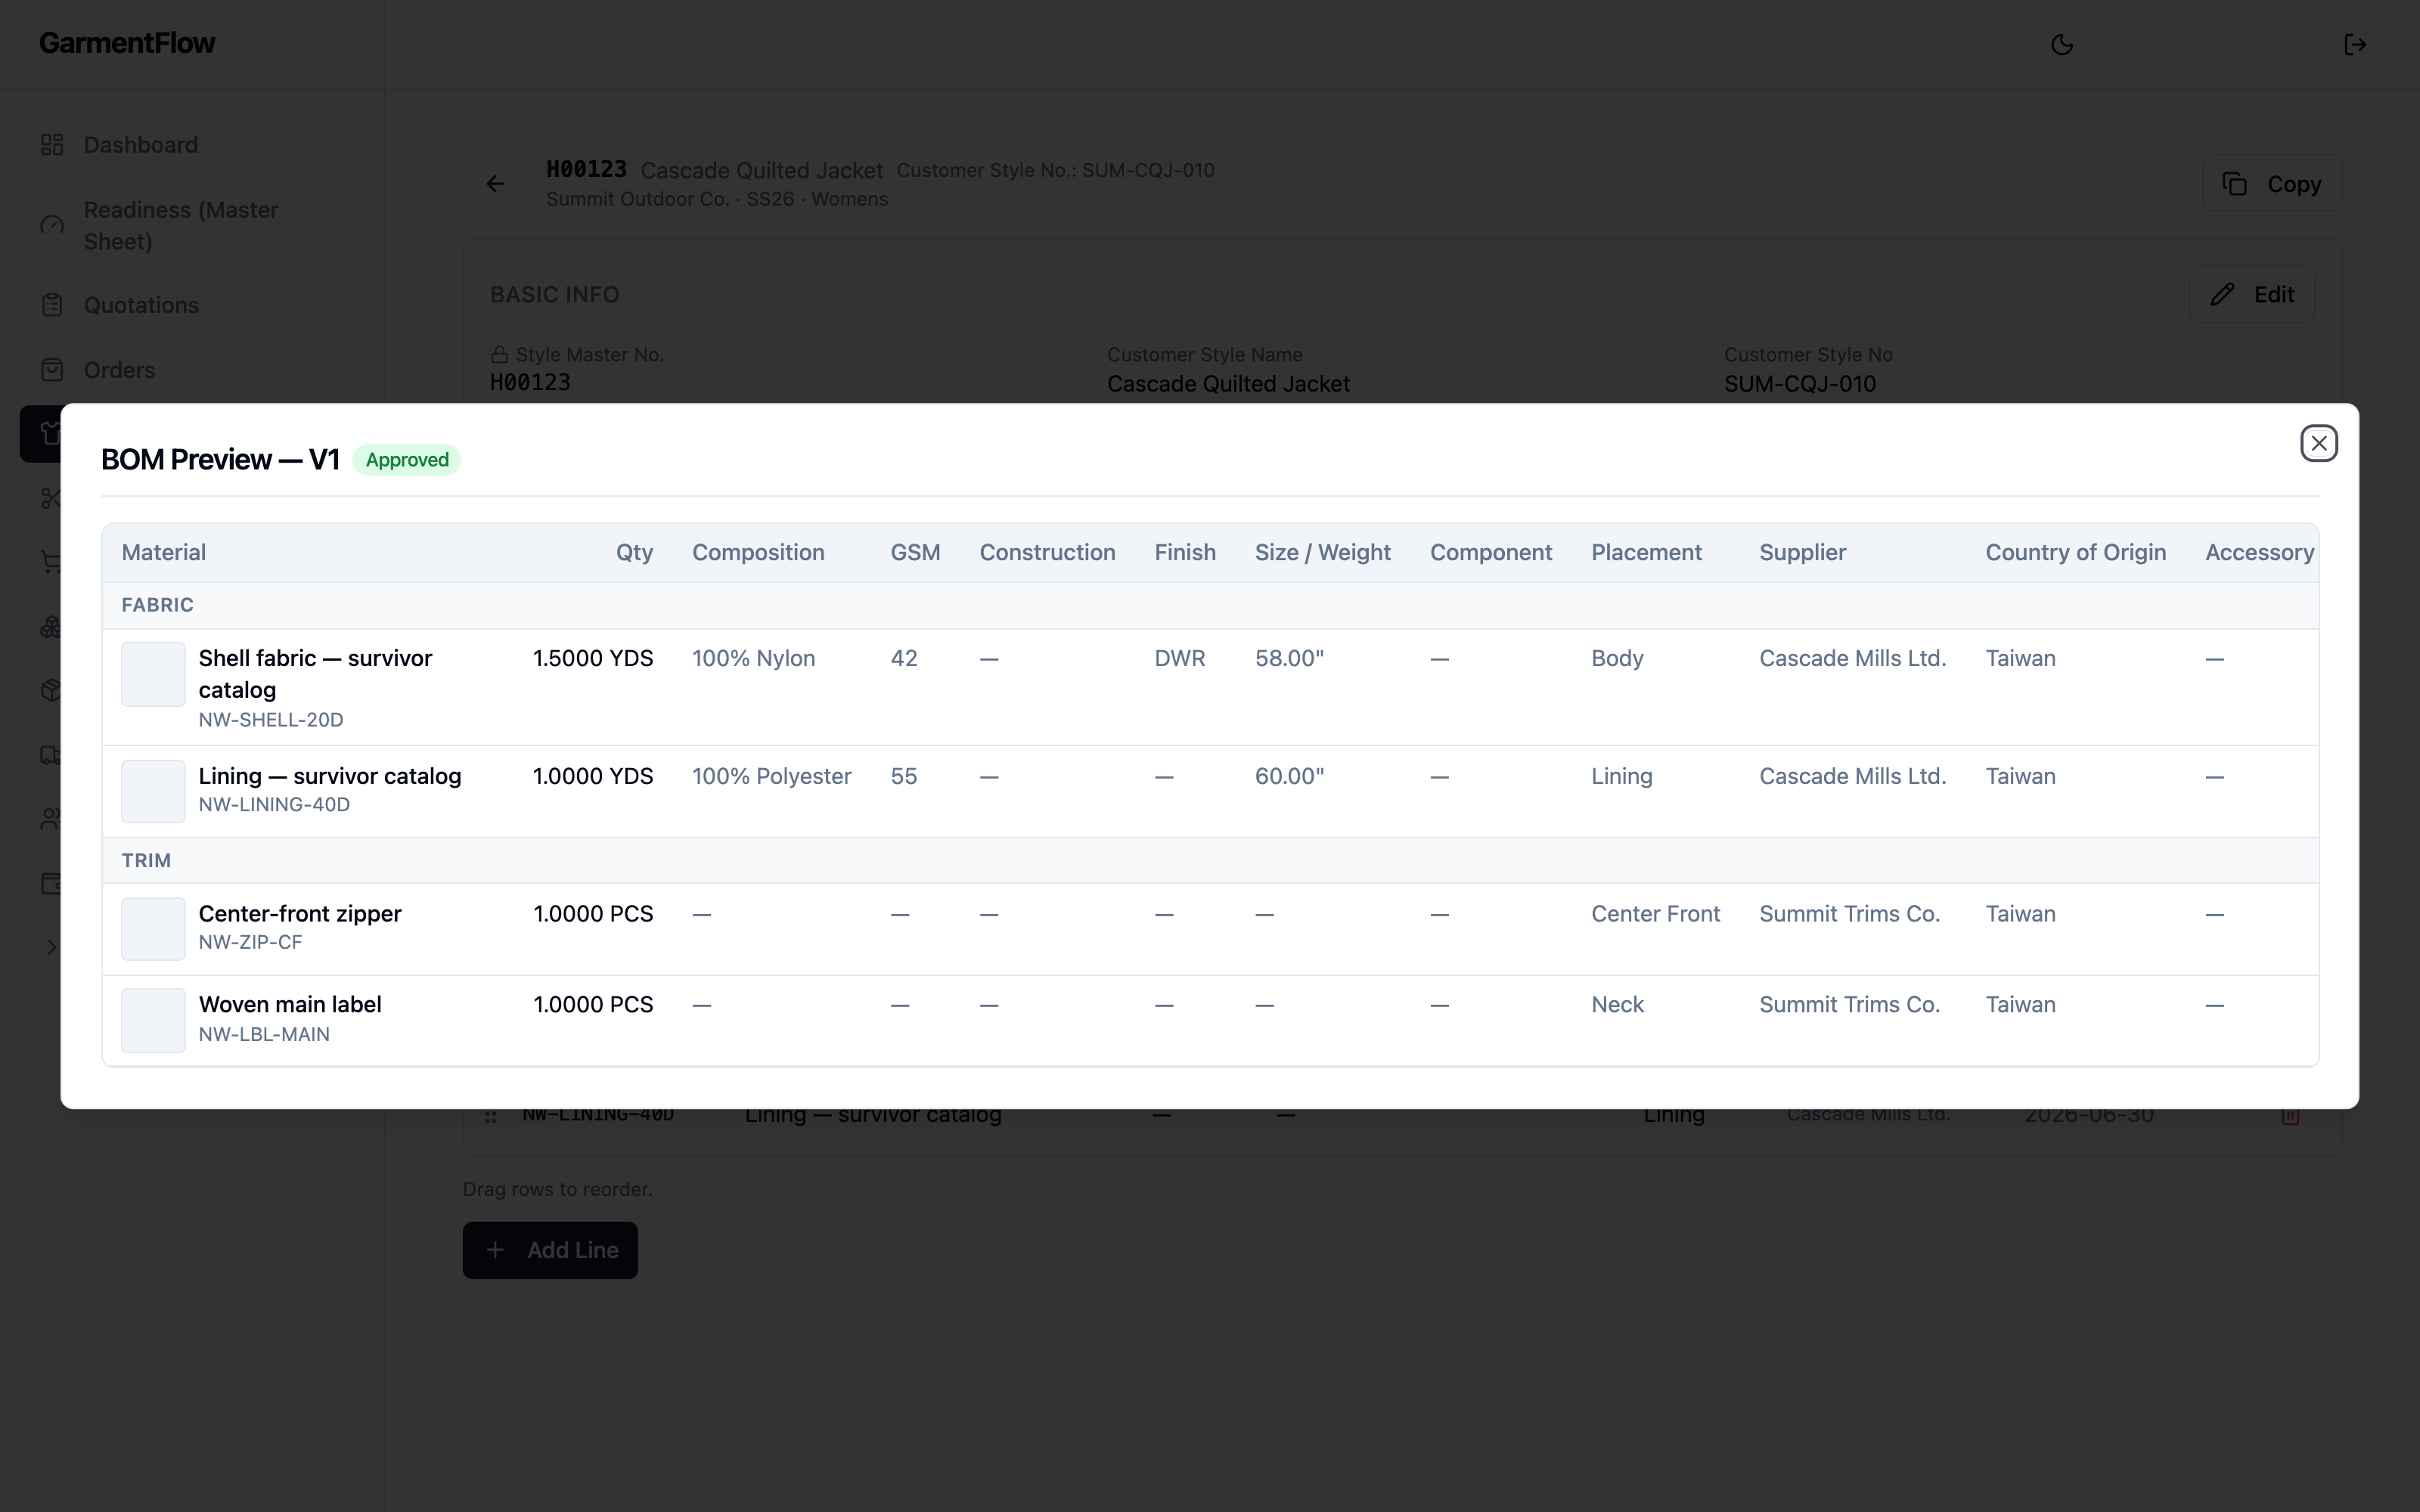Click the NW-LINING-40D code in preview
The width and height of the screenshot is (2420, 1512).
click(274, 805)
